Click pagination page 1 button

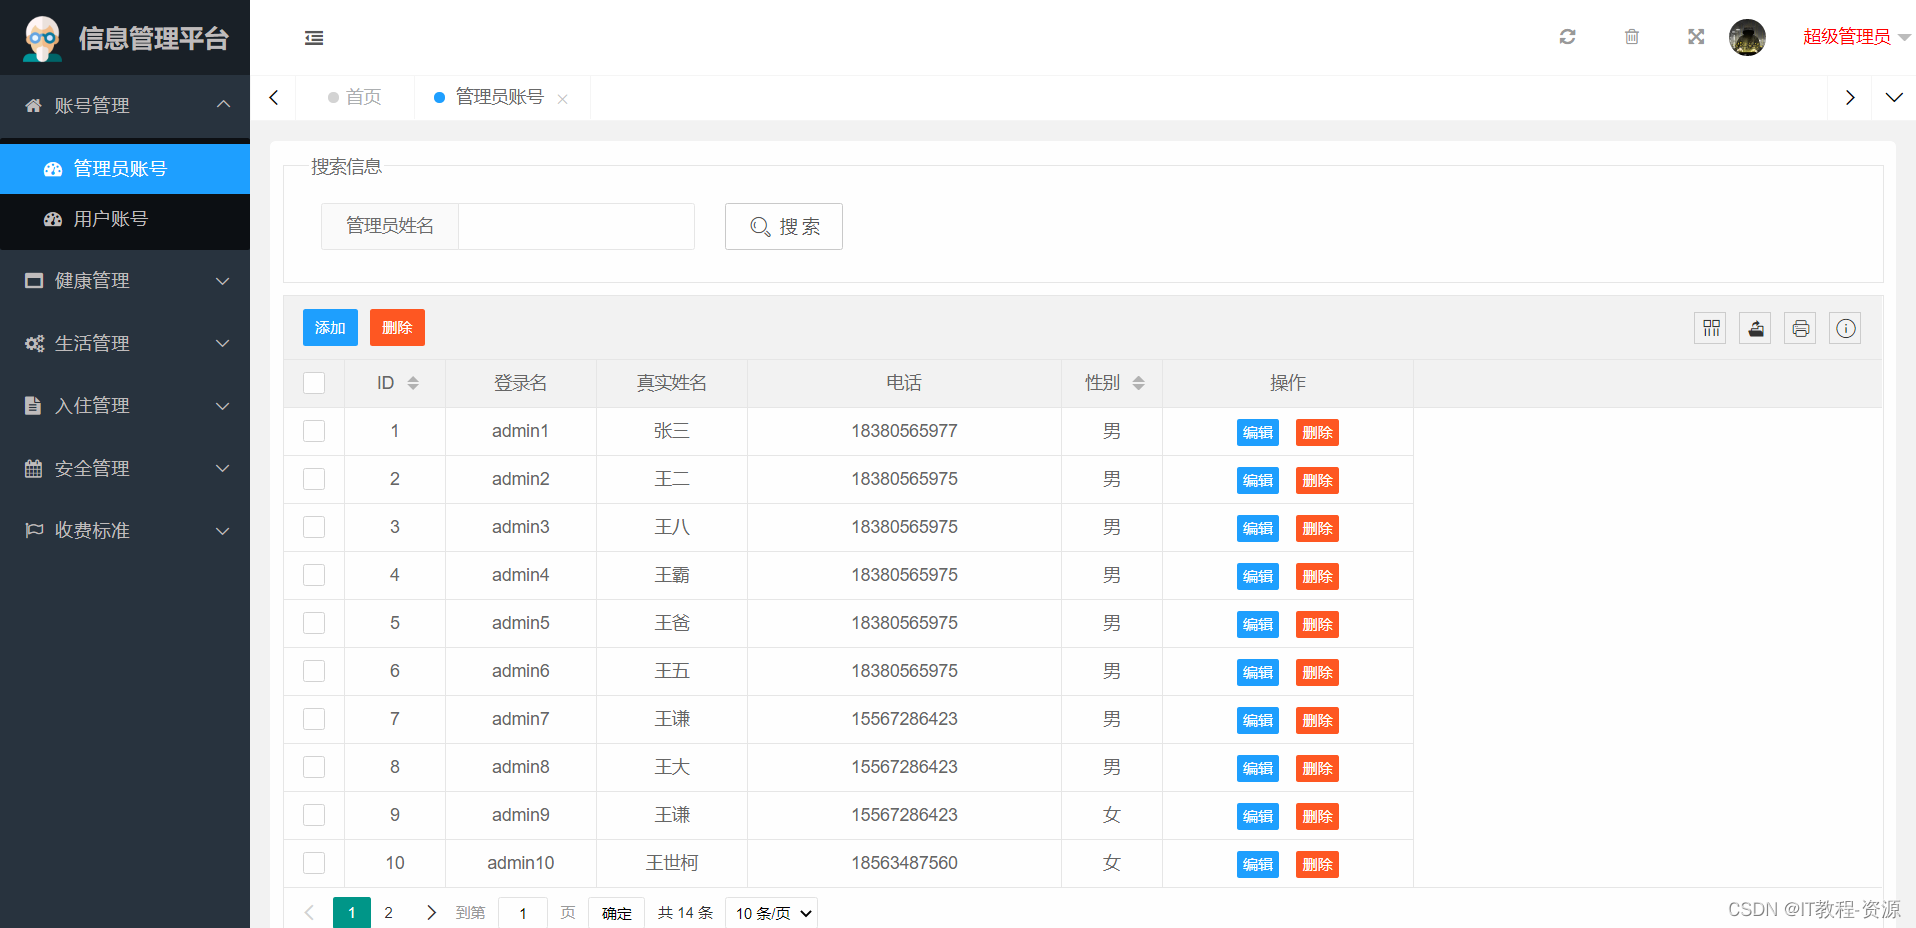351,913
